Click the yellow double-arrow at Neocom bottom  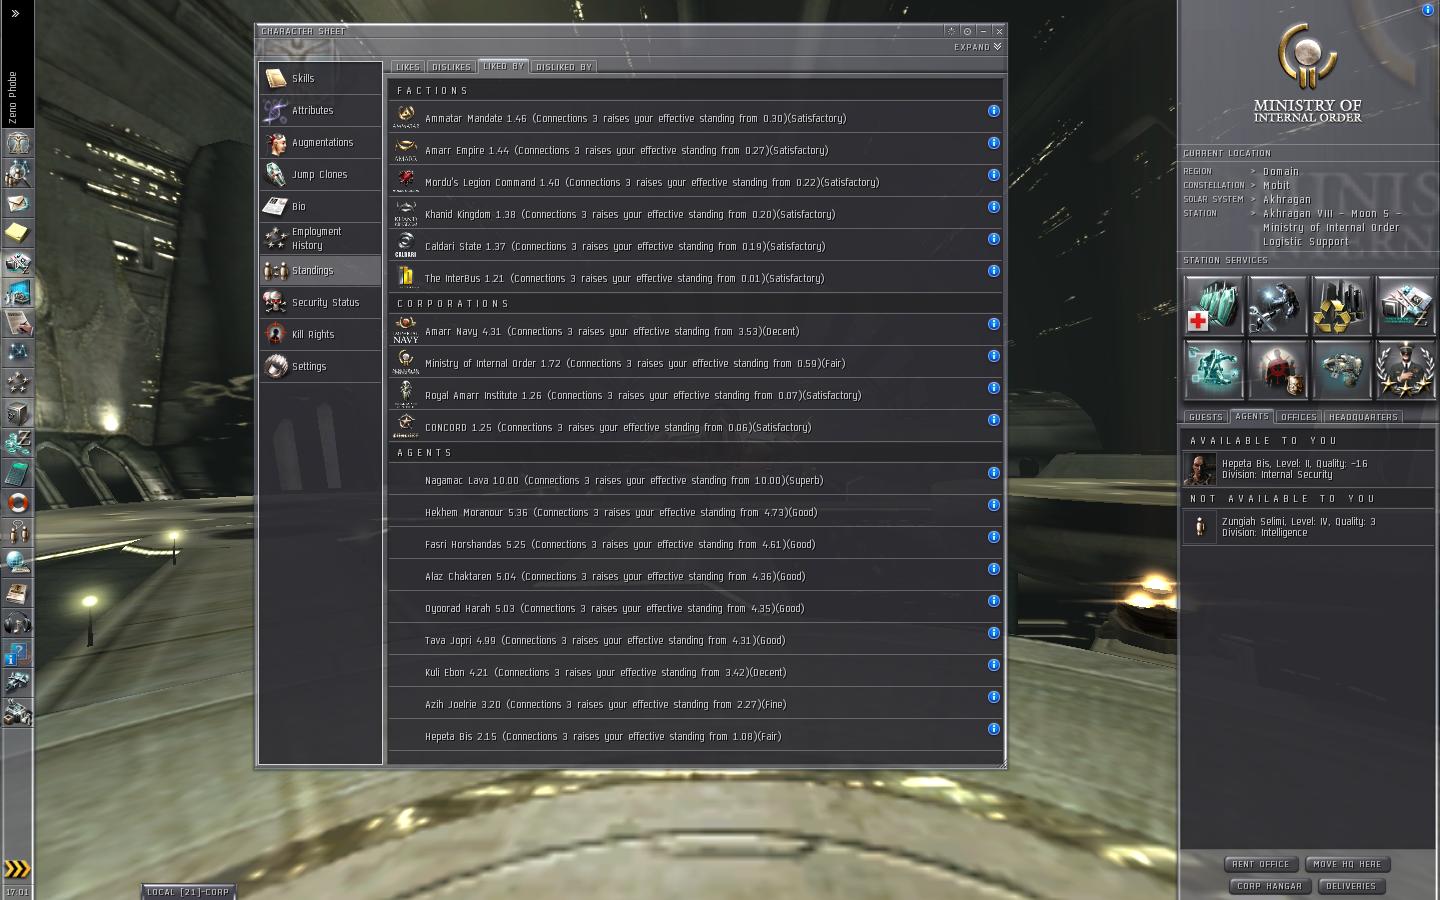point(17,869)
